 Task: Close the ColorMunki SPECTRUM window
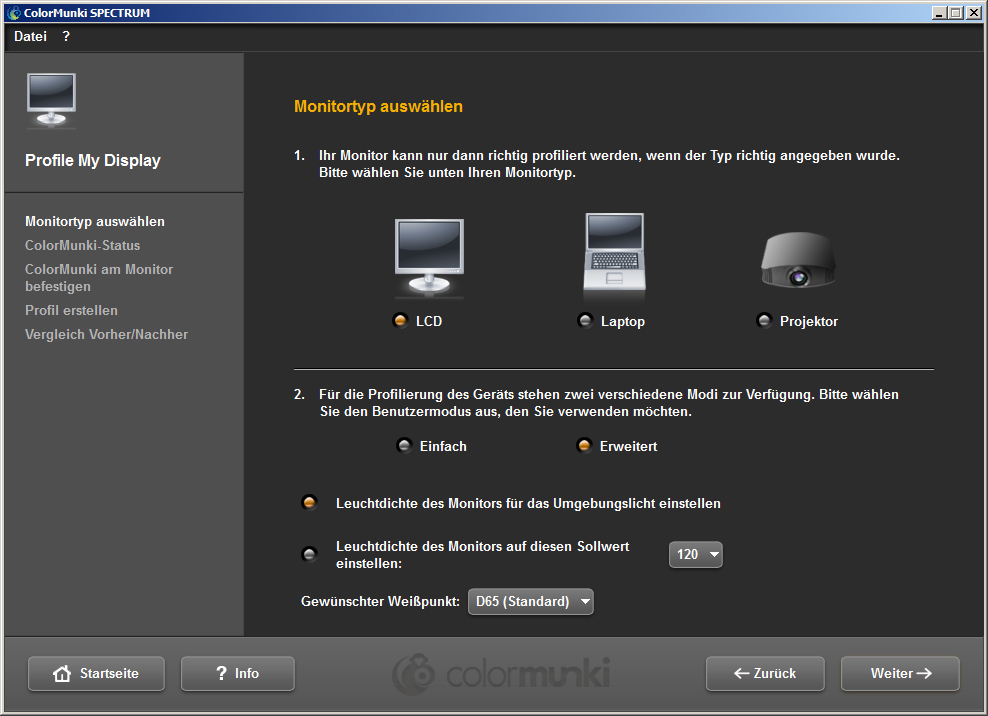coord(974,13)
